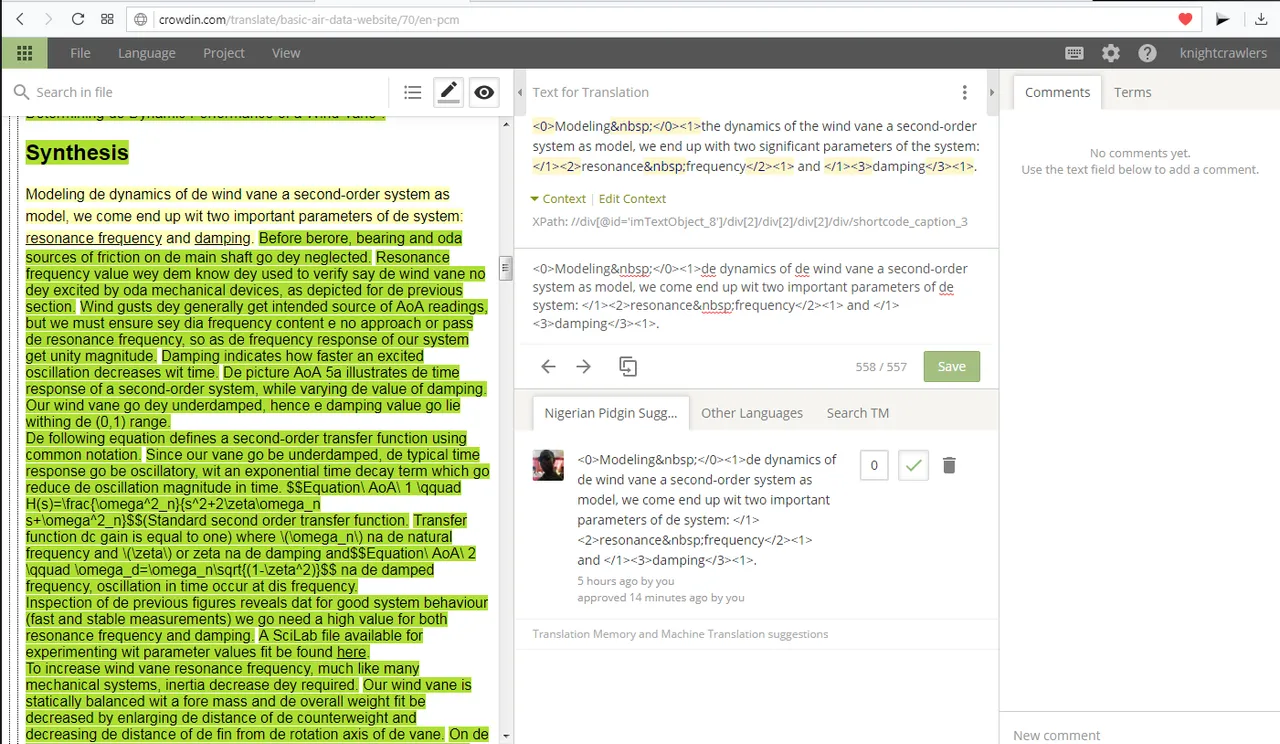Switch to the Terms tab
Image resolution: width=1280 pixels, height=744 pixels.
pos(1132,92)
